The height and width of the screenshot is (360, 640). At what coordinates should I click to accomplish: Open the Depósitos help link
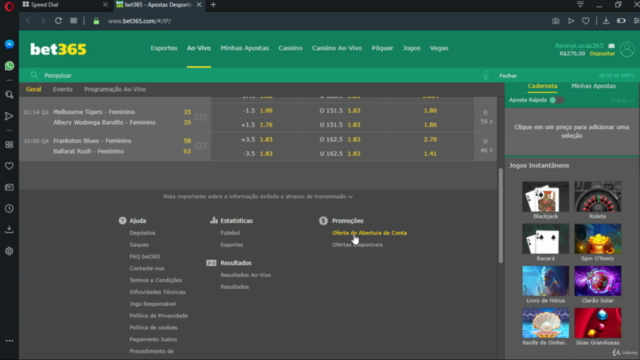[x=142, y=233]
